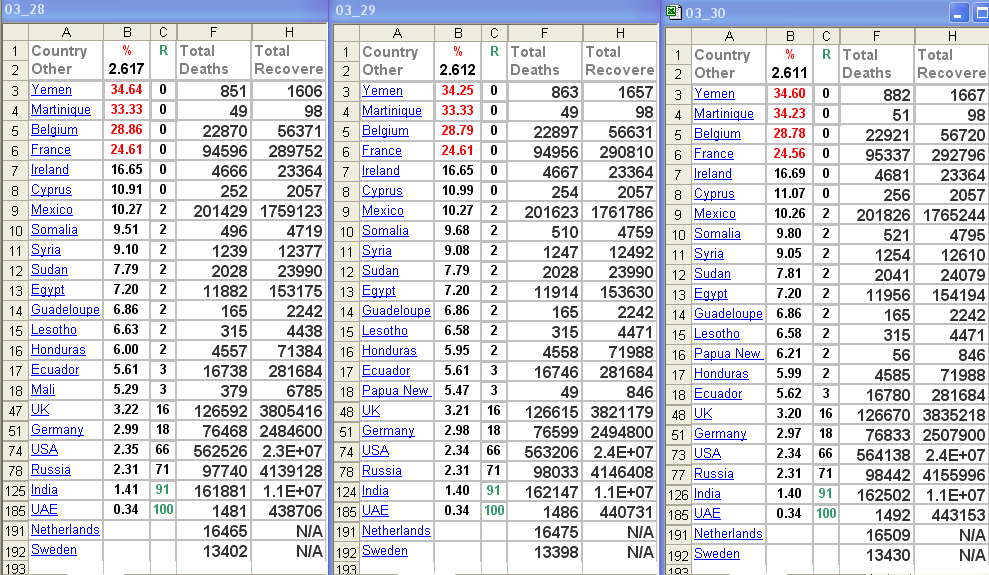Select the Total Deaths heading in 03_30

[x=876, y=64]
